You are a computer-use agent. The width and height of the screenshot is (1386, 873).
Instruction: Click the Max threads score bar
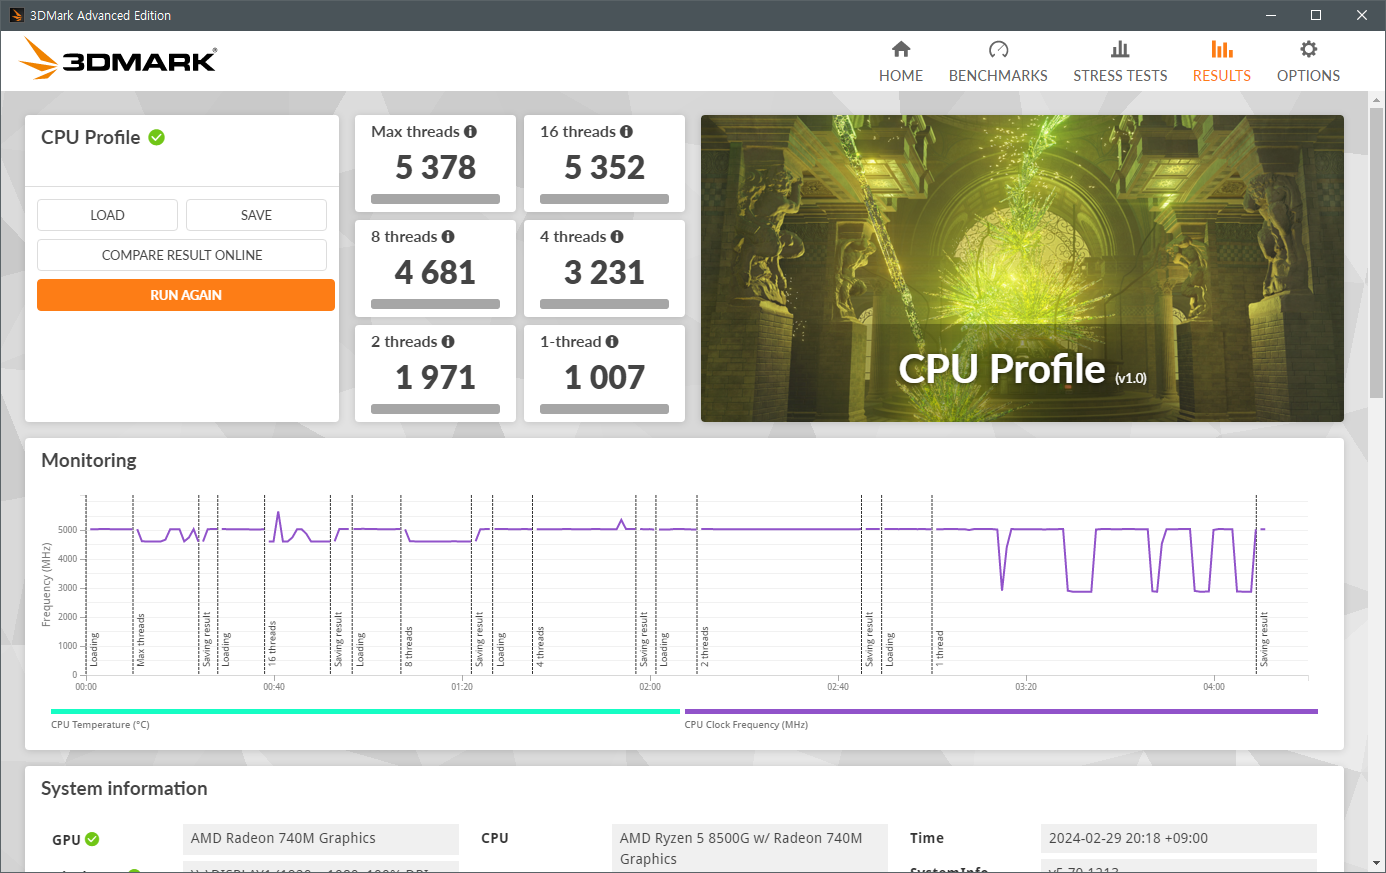[435, 199]
